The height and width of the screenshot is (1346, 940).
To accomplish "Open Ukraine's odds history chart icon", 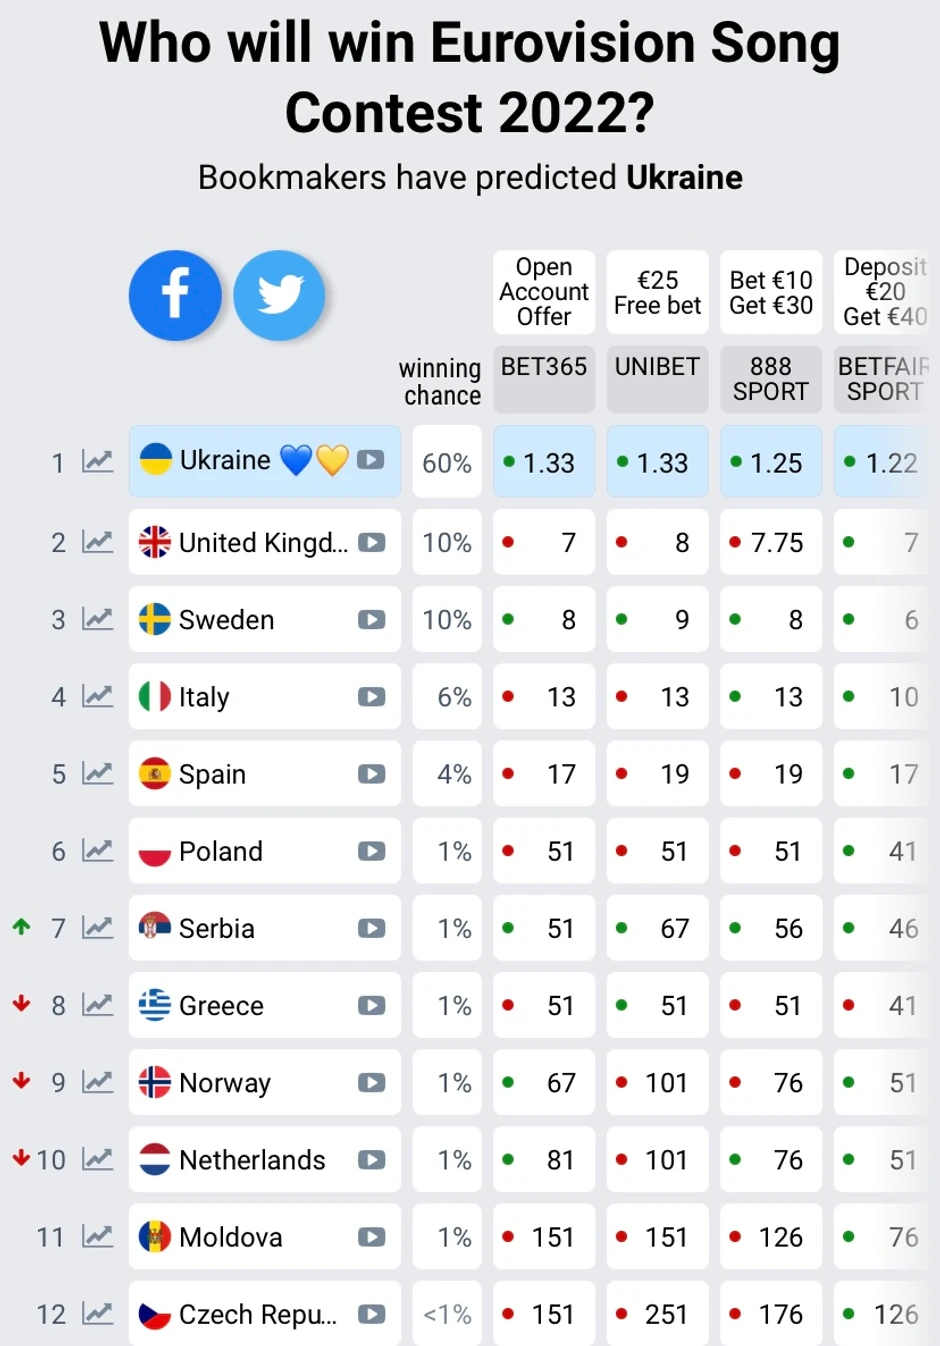I will [x=97, y=461].
